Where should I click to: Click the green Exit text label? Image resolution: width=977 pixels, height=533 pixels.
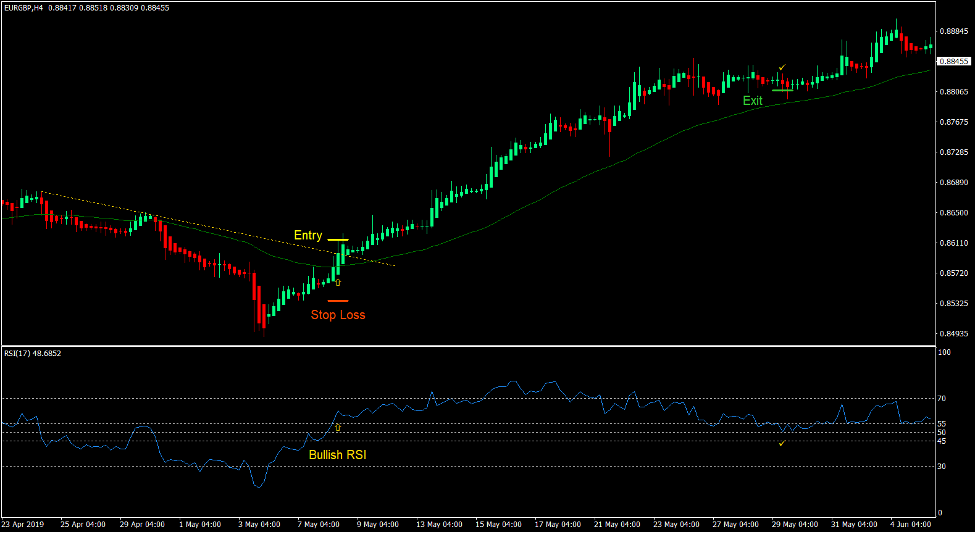pyautogui.click(x=752, y=101)
